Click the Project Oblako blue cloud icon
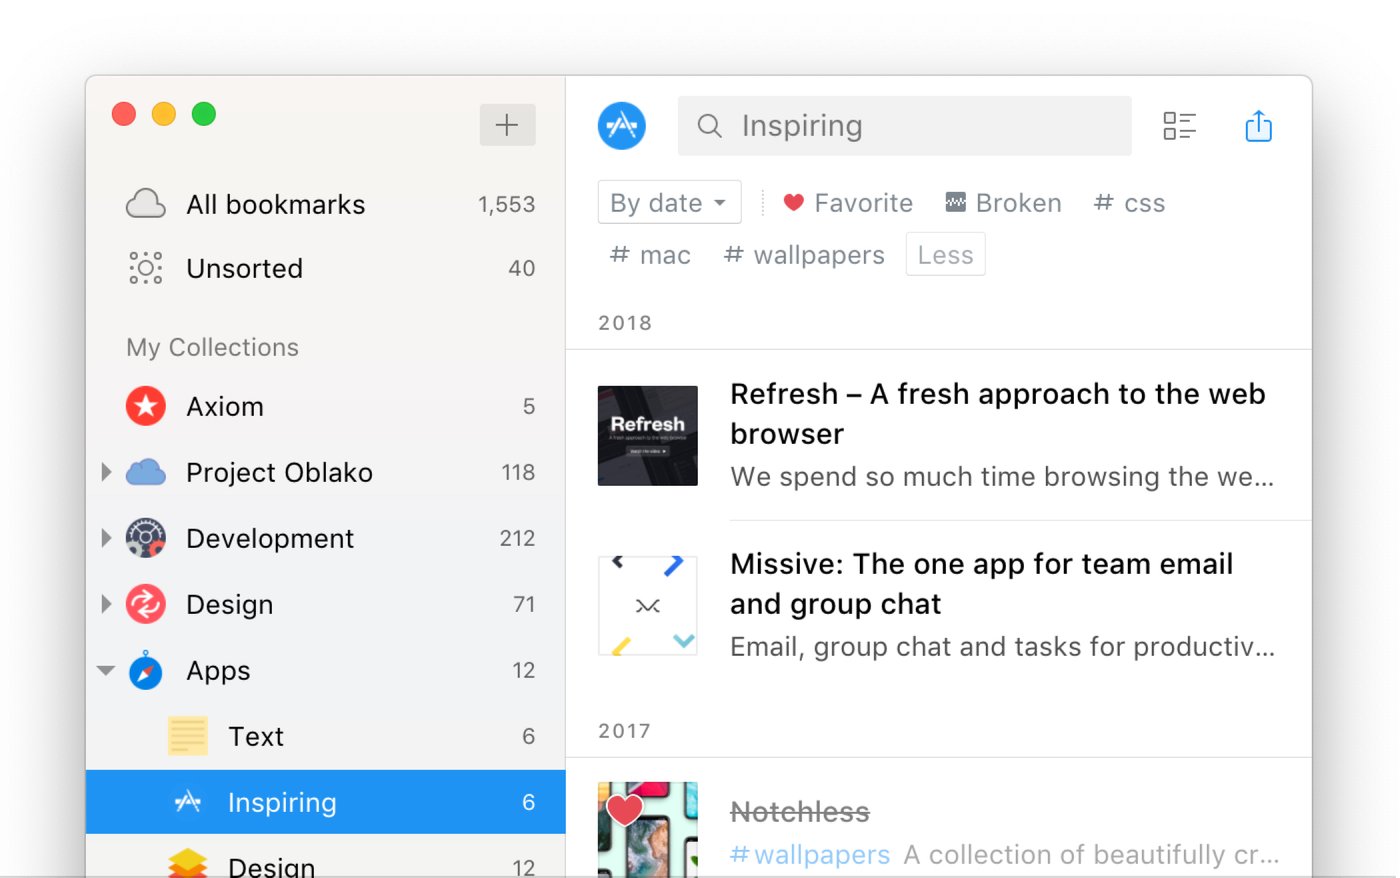Viewport: 1400px width, 878px height. tap(146, 472)
